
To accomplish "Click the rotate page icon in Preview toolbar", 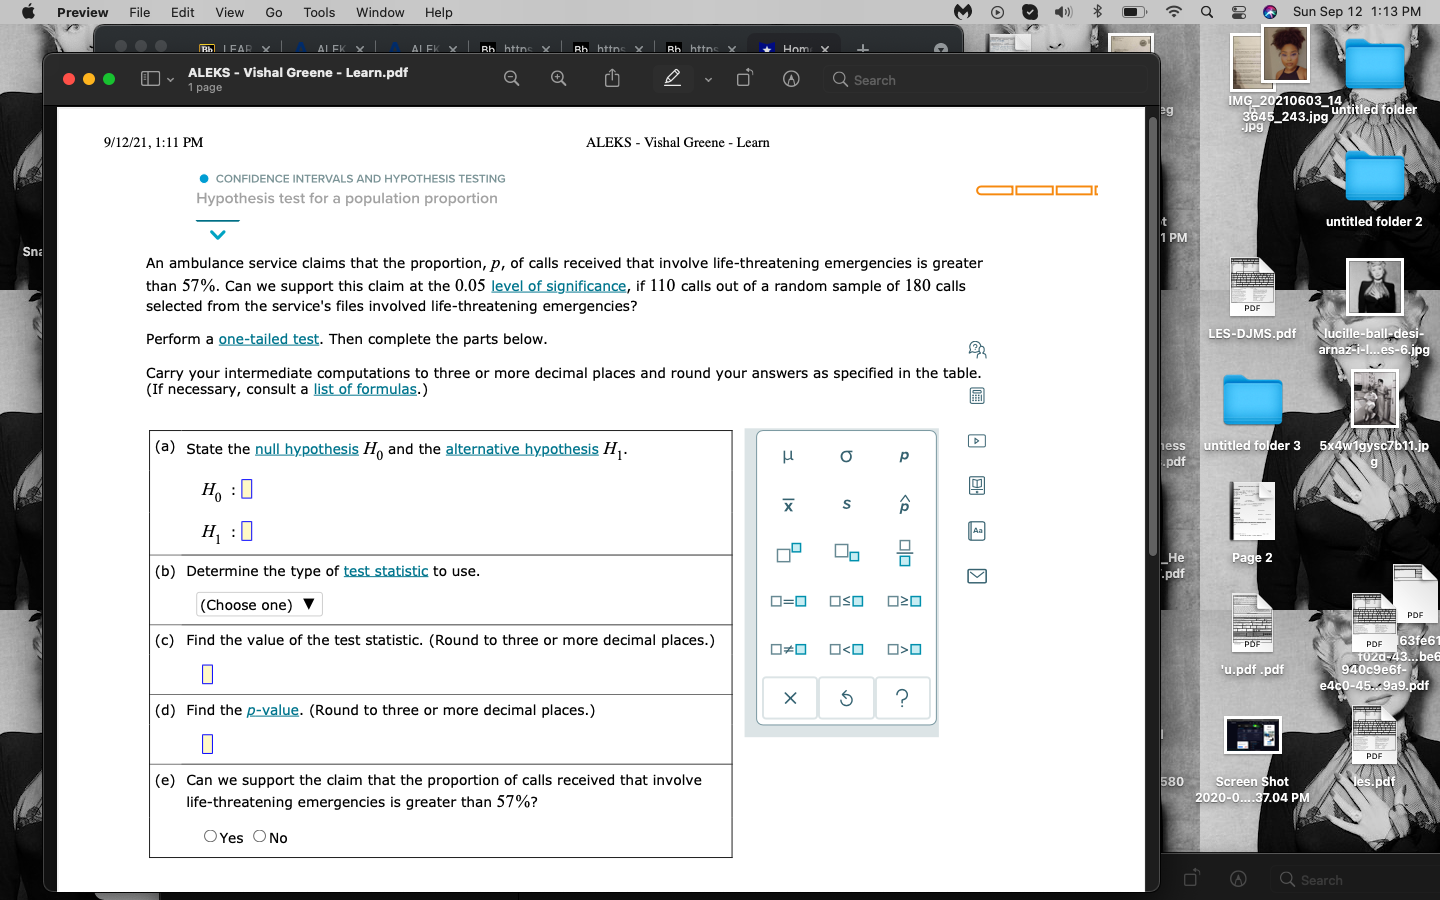I will coord(743,79).
